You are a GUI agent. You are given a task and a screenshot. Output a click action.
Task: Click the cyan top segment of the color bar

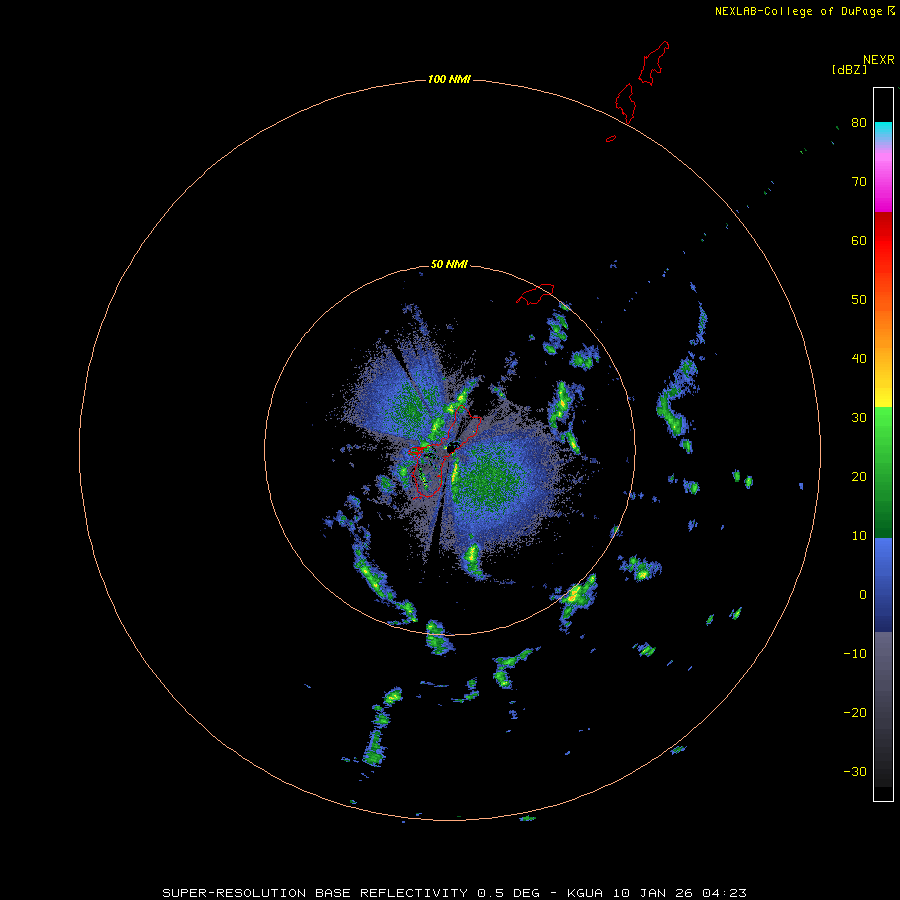(x=883, y=129)
